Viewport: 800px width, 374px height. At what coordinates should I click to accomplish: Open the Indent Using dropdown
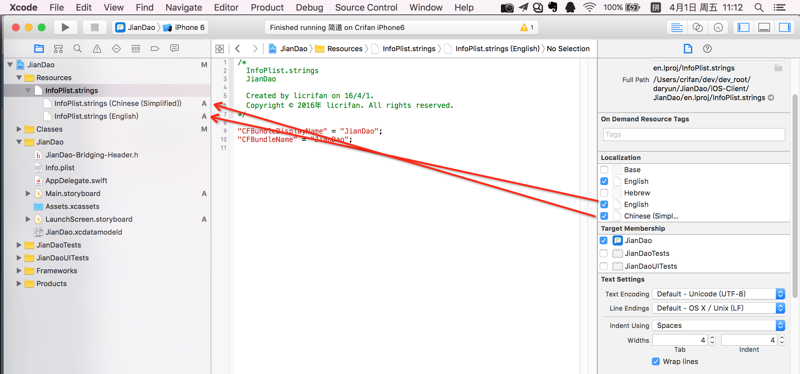pos(718,325)
